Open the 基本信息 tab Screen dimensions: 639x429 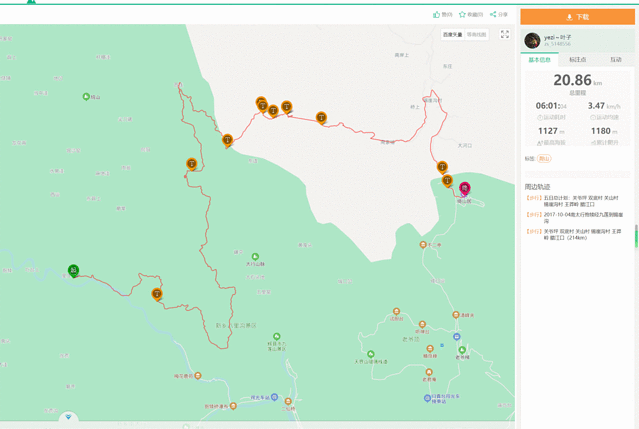tap(539, 60)
